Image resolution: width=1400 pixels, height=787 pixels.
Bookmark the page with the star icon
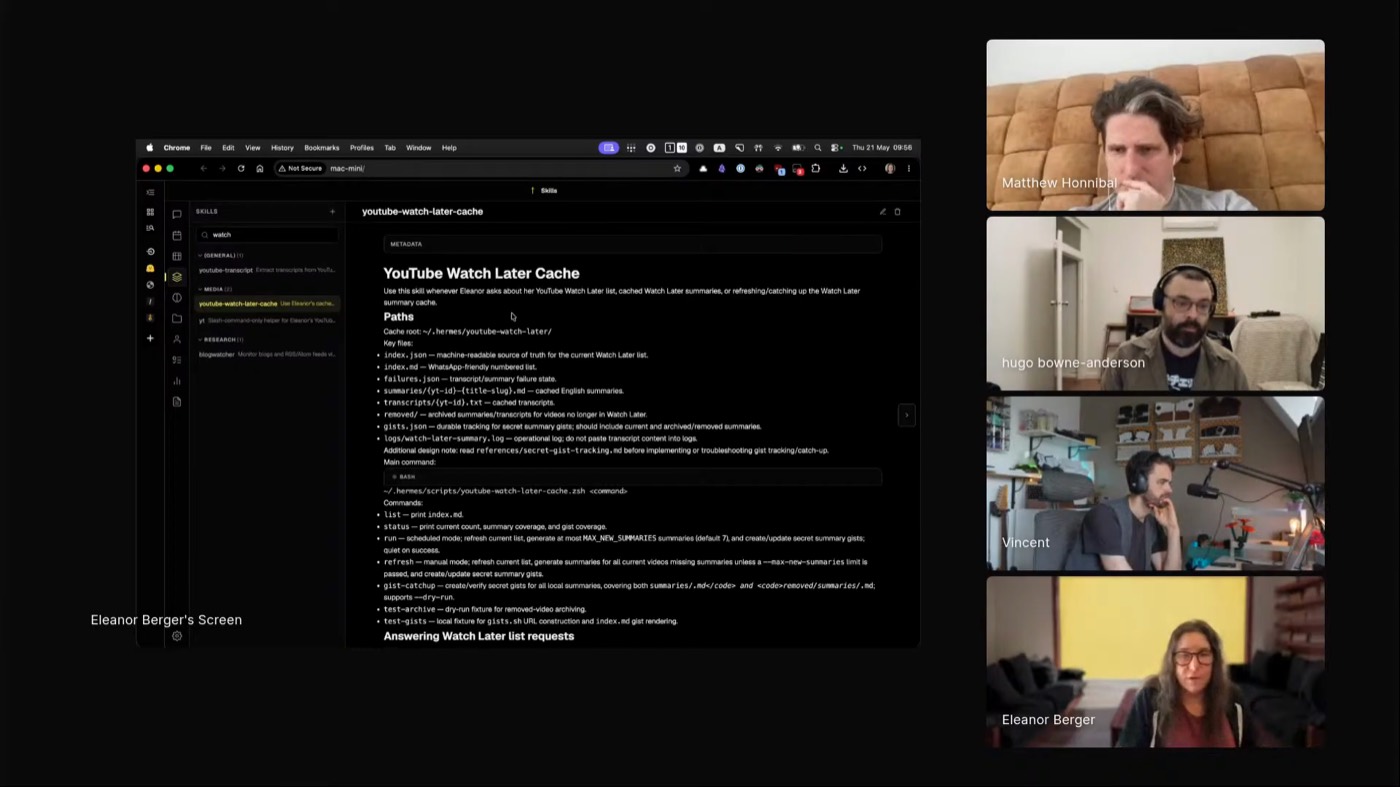(677, 168)
